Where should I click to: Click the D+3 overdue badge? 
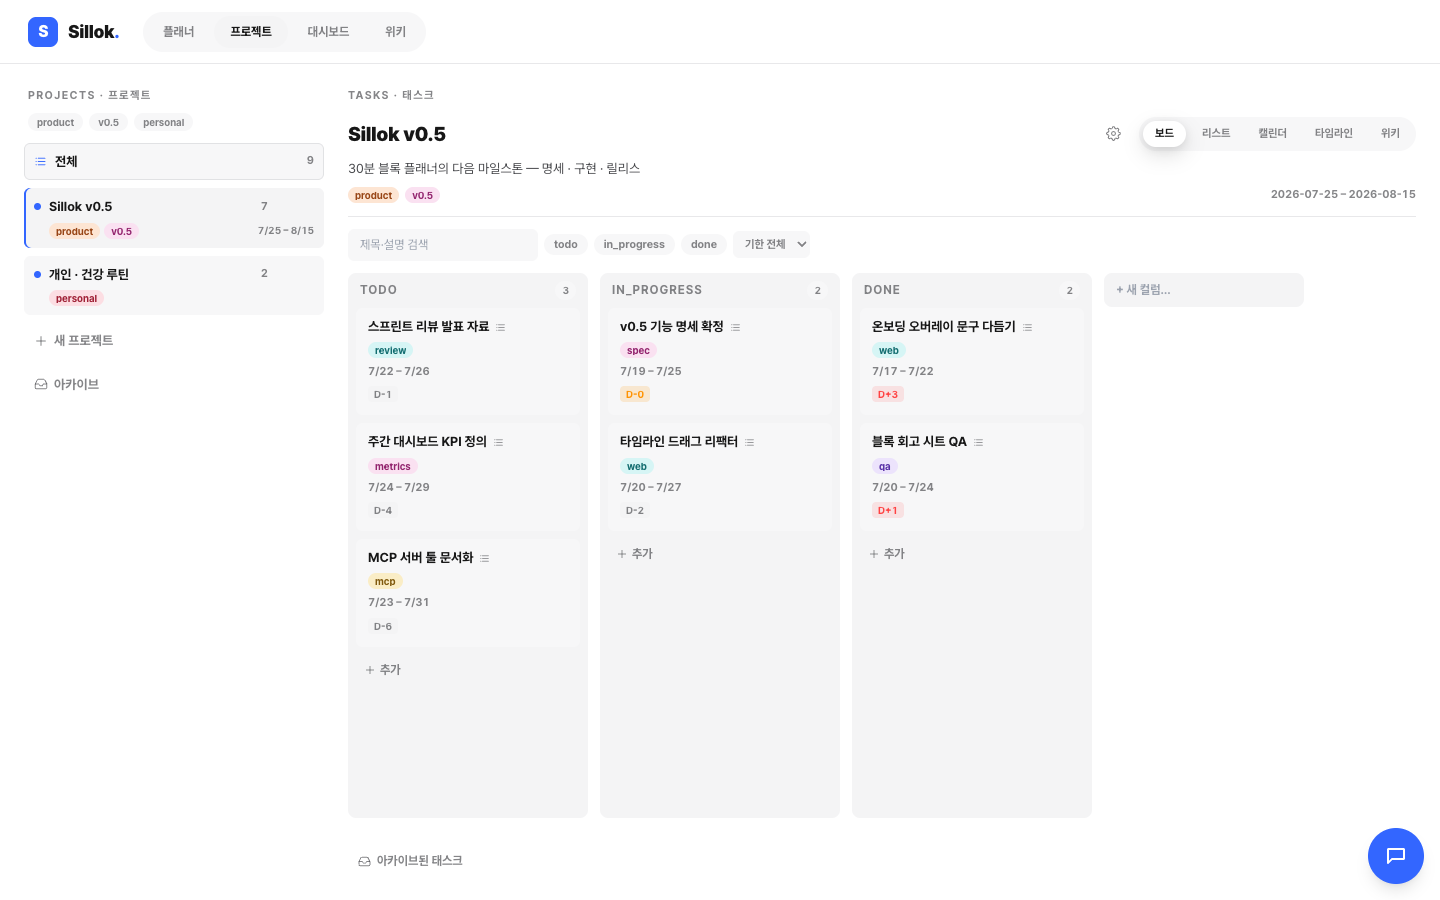[x=888, y=394]
